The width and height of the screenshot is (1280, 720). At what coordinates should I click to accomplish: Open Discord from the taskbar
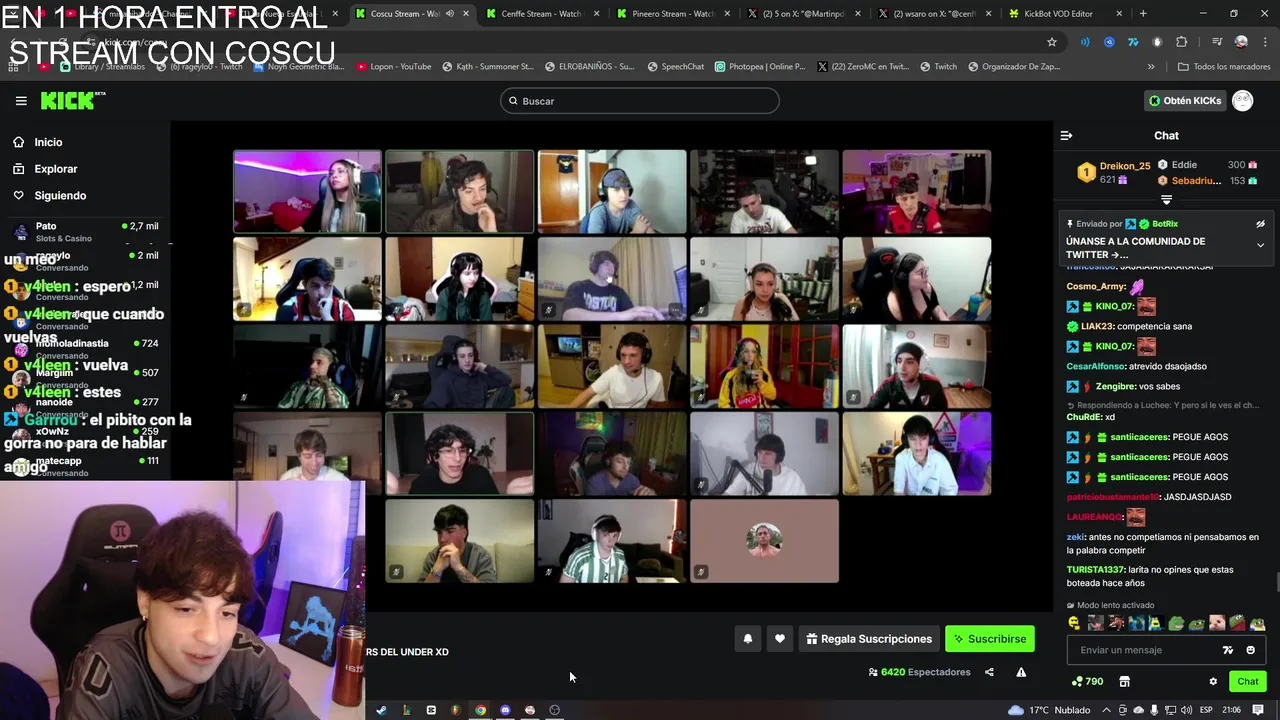point(505,710)
